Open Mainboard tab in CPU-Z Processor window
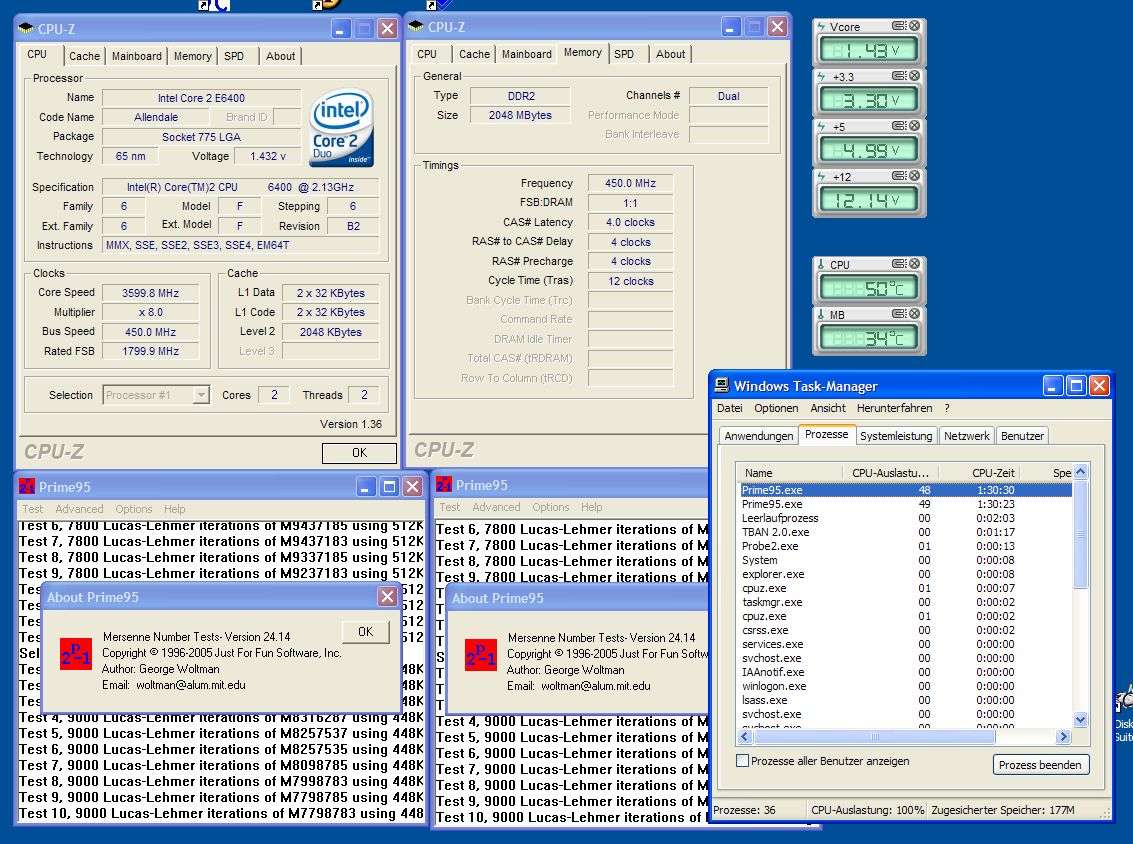 coord(137,56)
